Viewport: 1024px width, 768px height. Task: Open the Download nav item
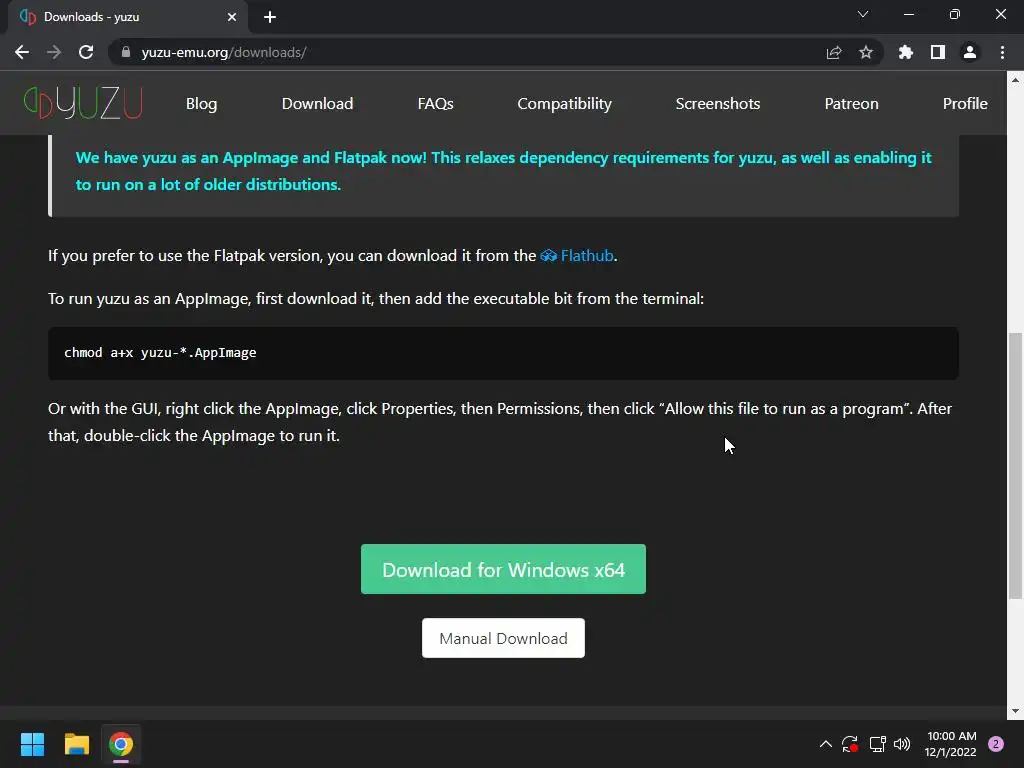tap(317, 103)
